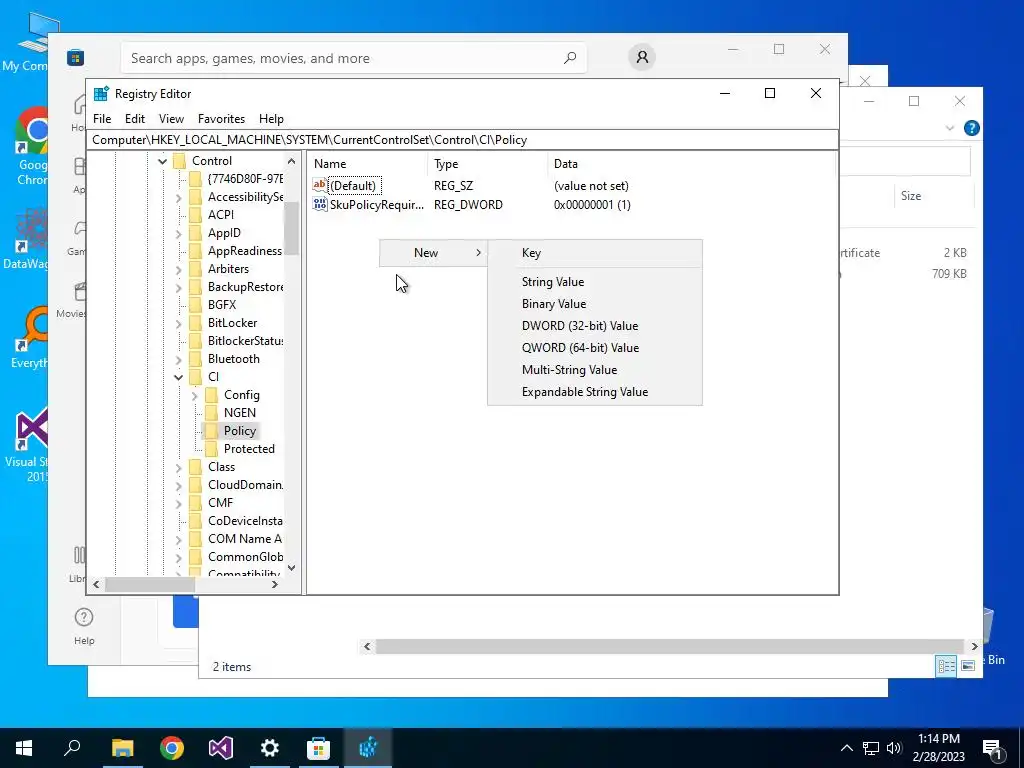Viewport: 1024px width, 768px height.
Task: Click the BackupRestore folder icon
Action: point(195,287)
